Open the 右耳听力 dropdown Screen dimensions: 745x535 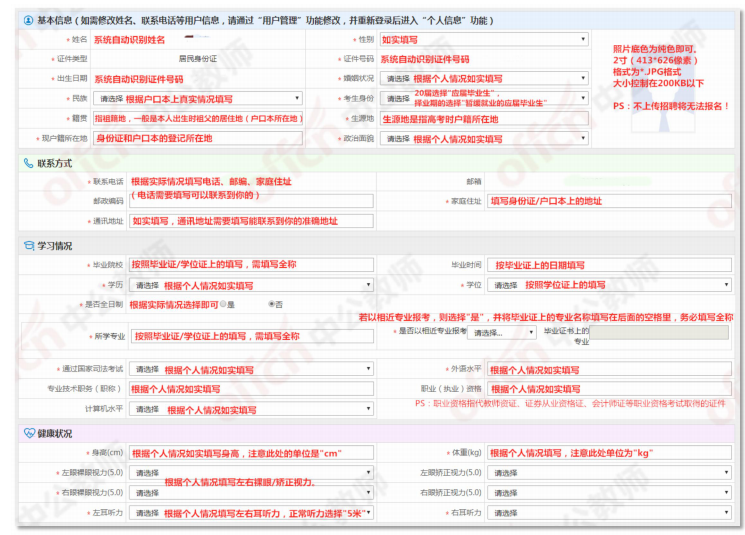pyautogui.click(x=609, y=513)
